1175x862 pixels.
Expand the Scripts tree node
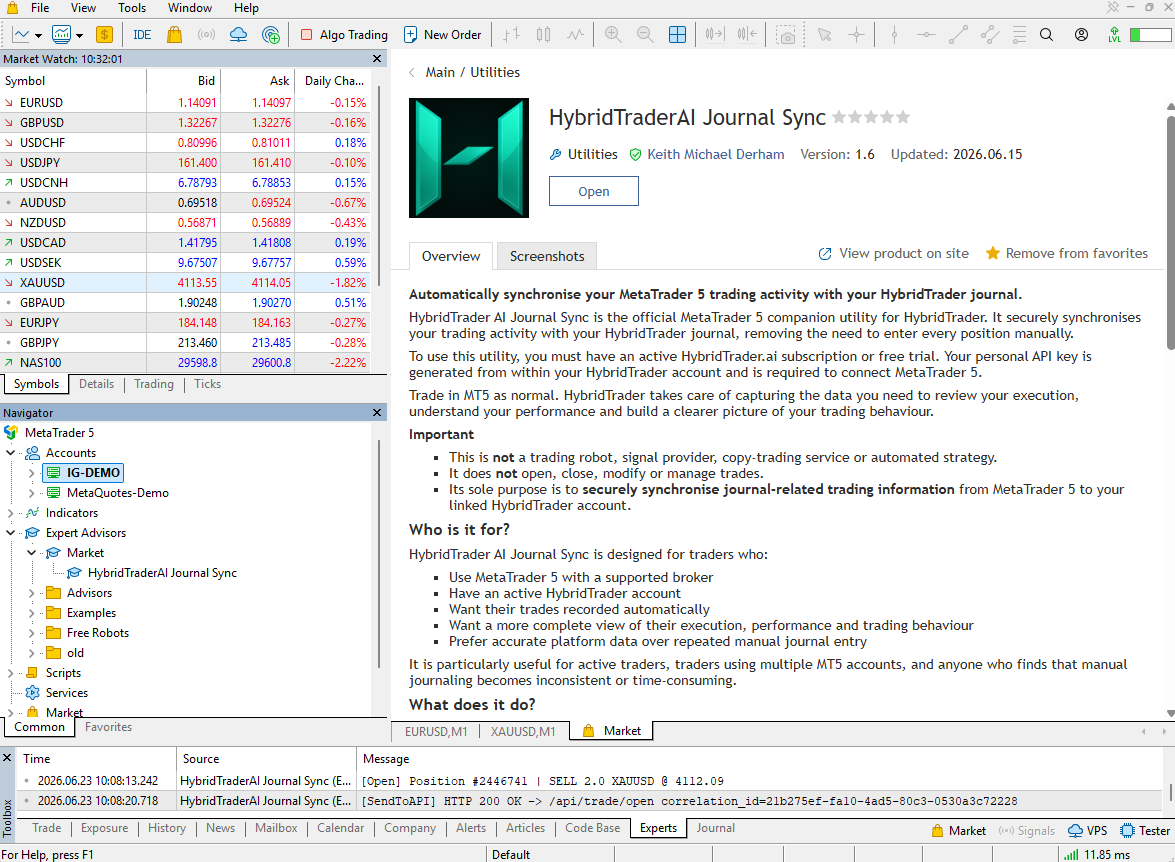pos(10,673)
